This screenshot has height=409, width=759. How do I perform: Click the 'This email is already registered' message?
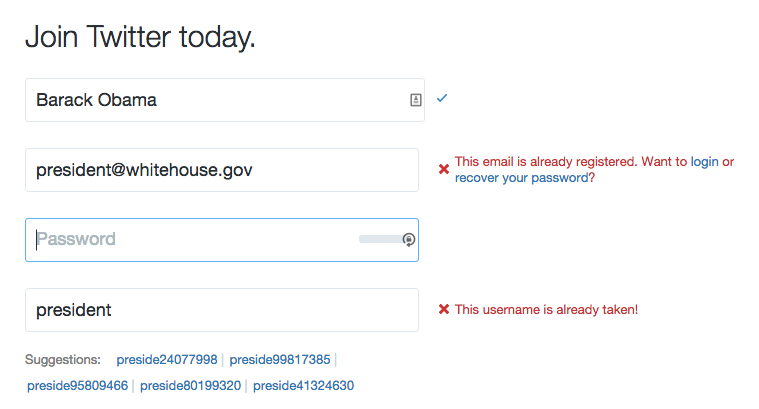tap(560, 161)
